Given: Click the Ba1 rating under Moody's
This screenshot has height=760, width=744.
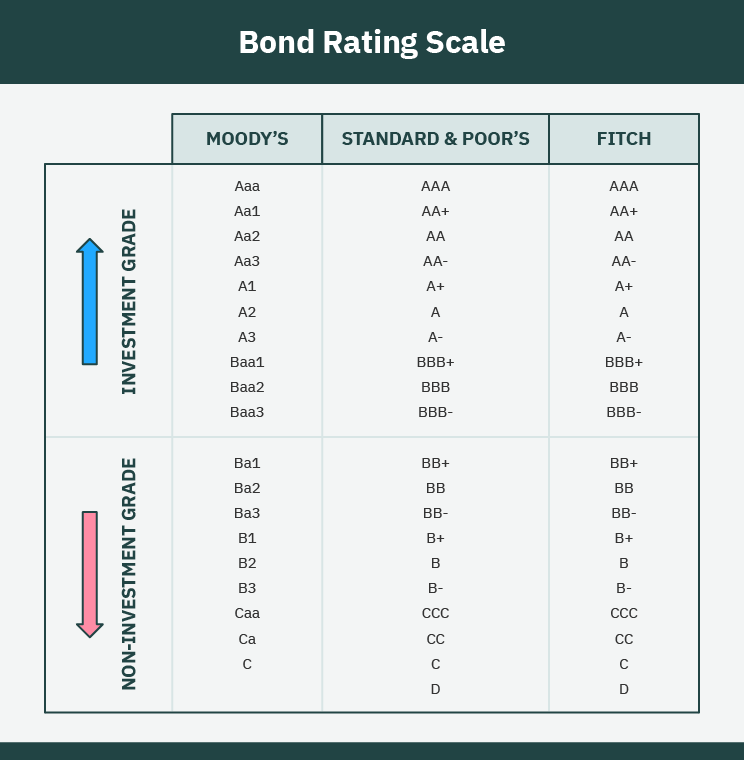Looking at the screenshot, I should pos(247,463).
